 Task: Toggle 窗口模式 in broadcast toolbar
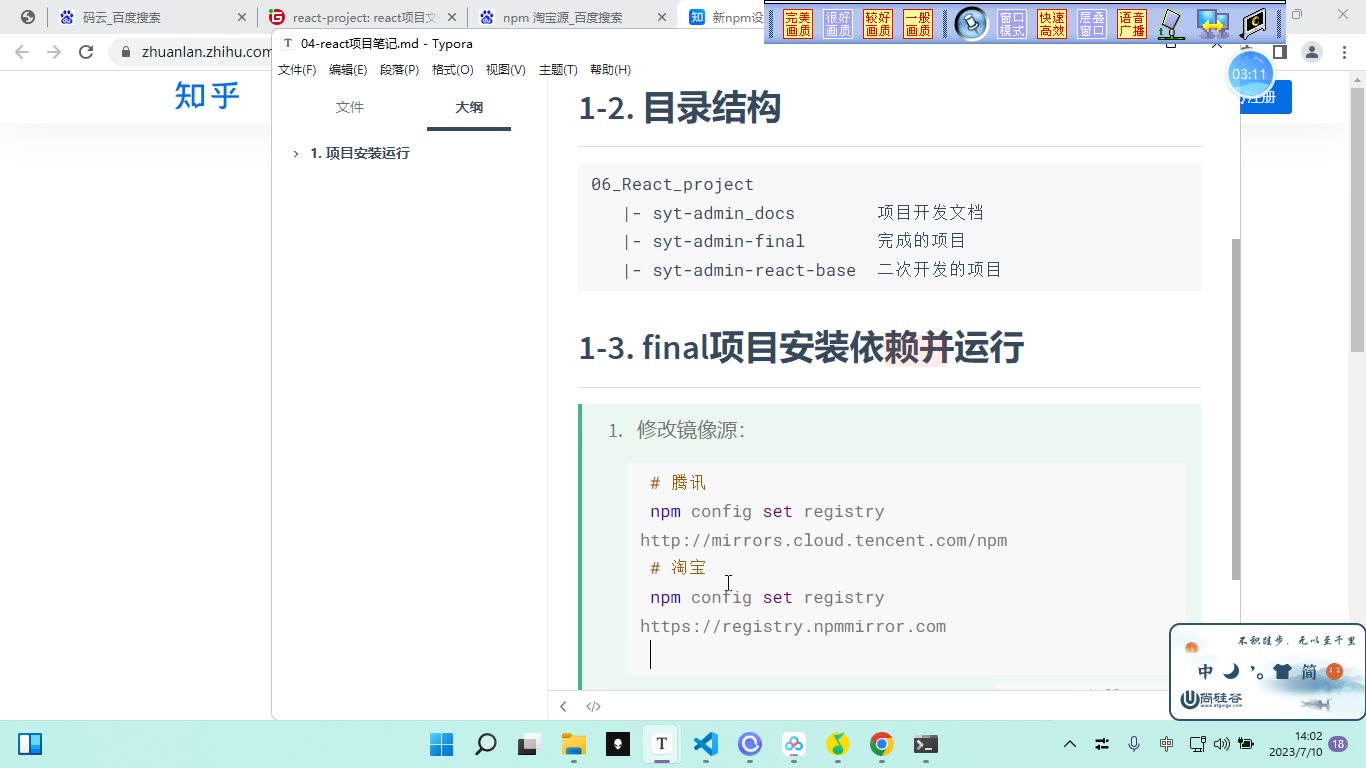(1012, 24)
